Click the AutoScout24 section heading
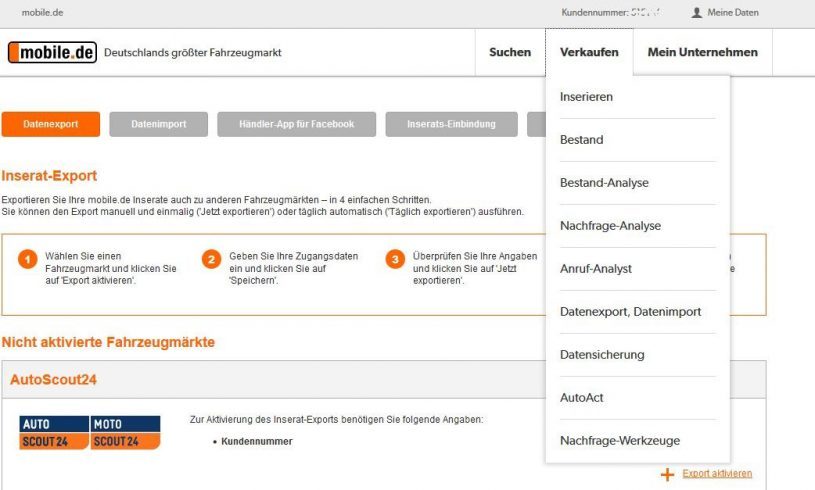815x490 pixels. point(54,379)
